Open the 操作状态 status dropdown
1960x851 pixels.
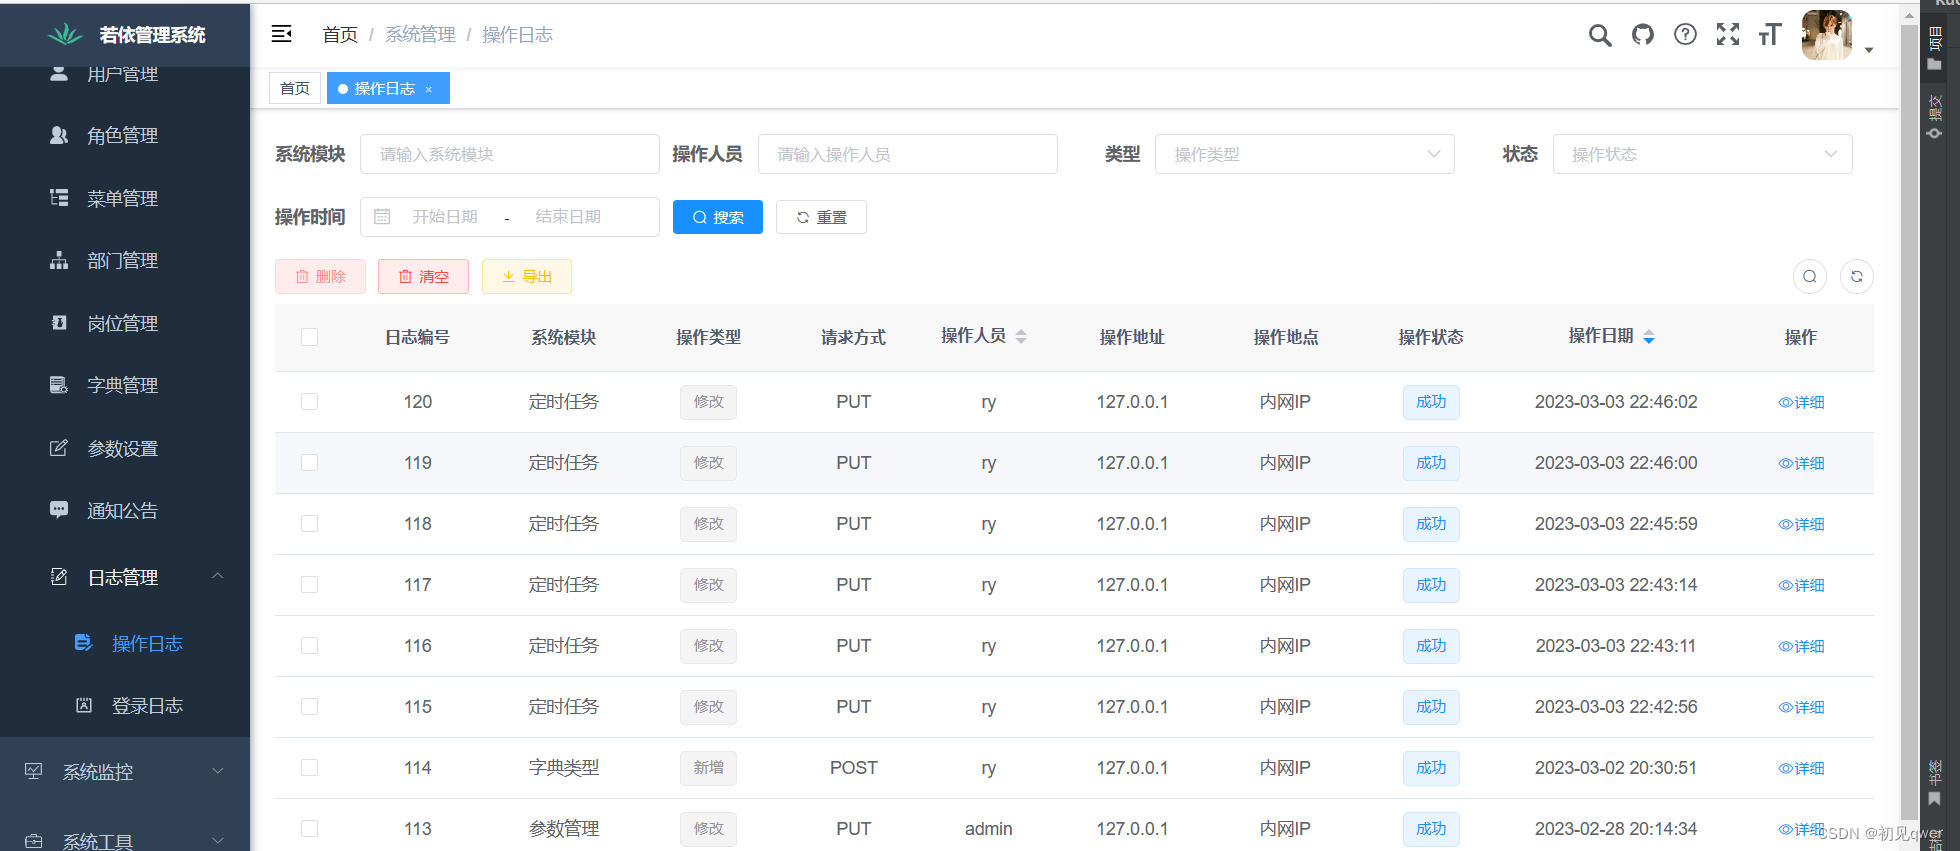[x=1702, y=154]
